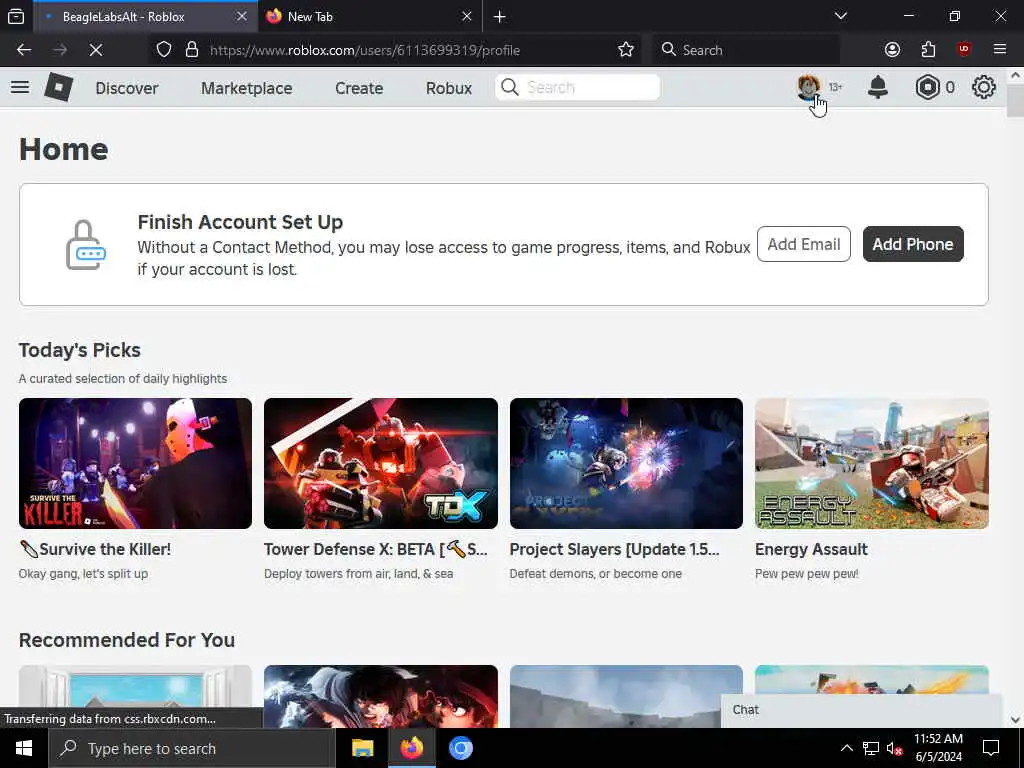The width and height of the screenshot is (1024, 768).
Task: Open the tracking protection shield icon
Action: 164,50
